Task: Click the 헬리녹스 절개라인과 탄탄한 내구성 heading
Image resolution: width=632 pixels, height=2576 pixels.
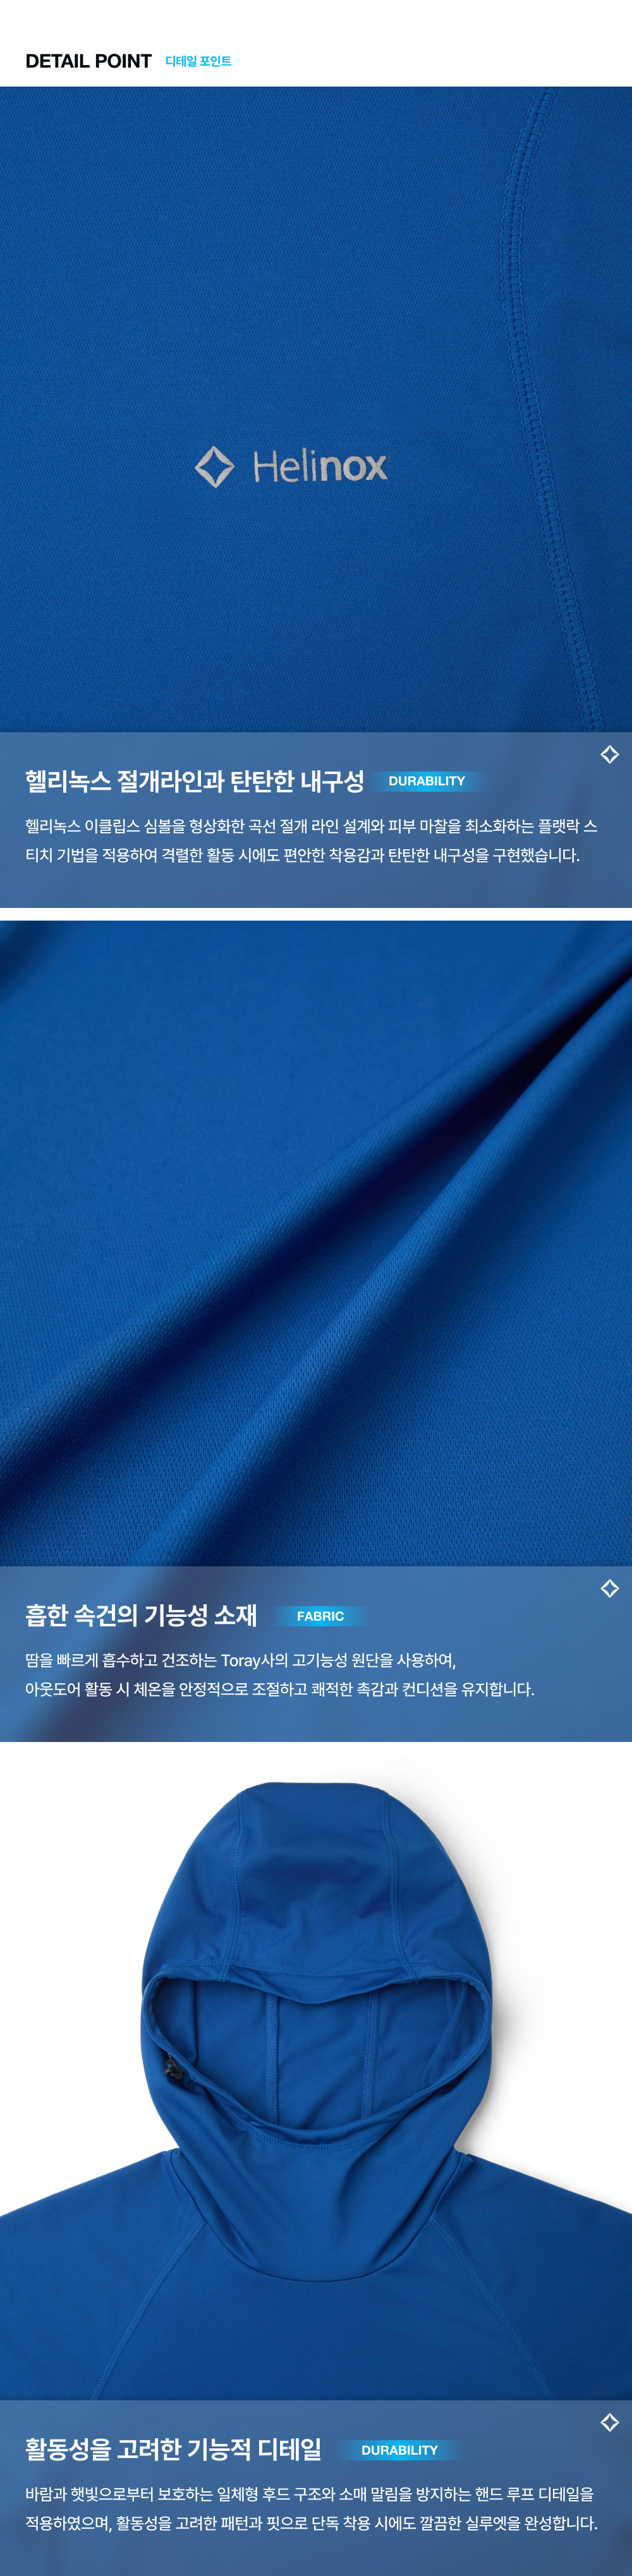Action: pyautogui.click(x=195, y=781)
